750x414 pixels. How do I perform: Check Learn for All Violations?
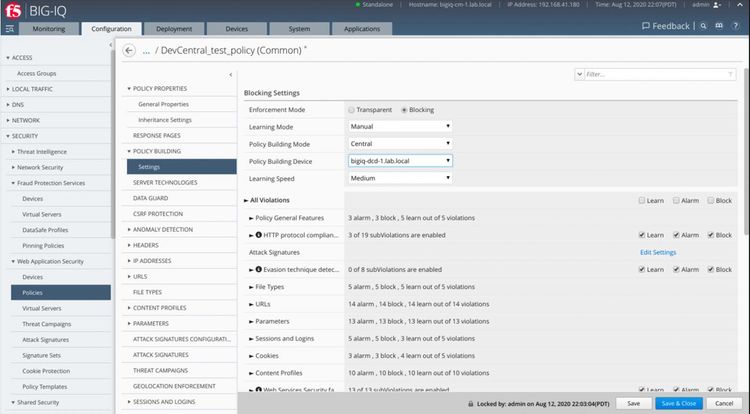coord(642,200)
